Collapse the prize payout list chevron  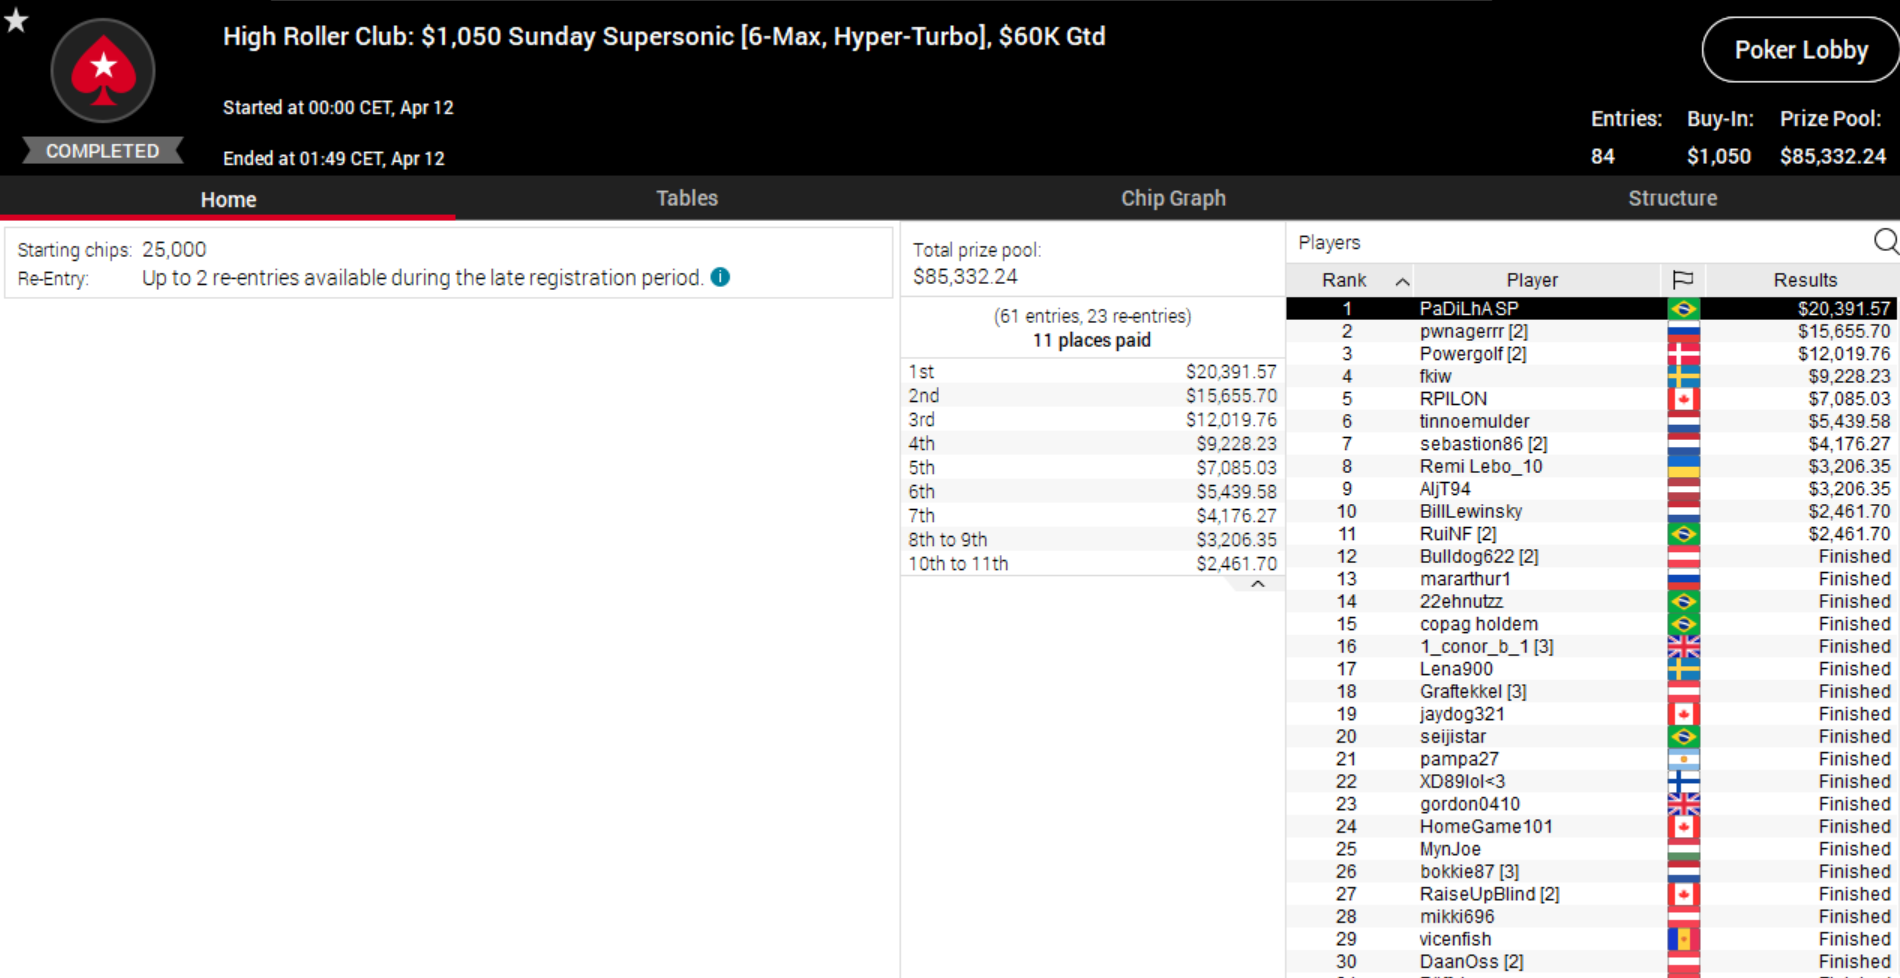tap(1258, 584)
